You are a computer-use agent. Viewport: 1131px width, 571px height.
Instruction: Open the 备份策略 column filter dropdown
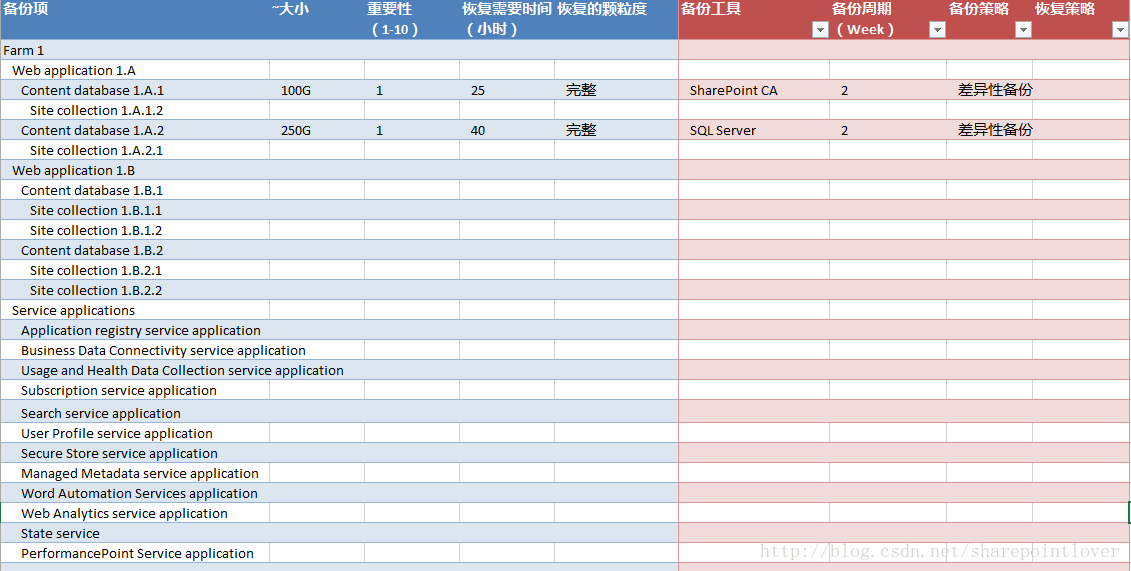click(1024, 30)
